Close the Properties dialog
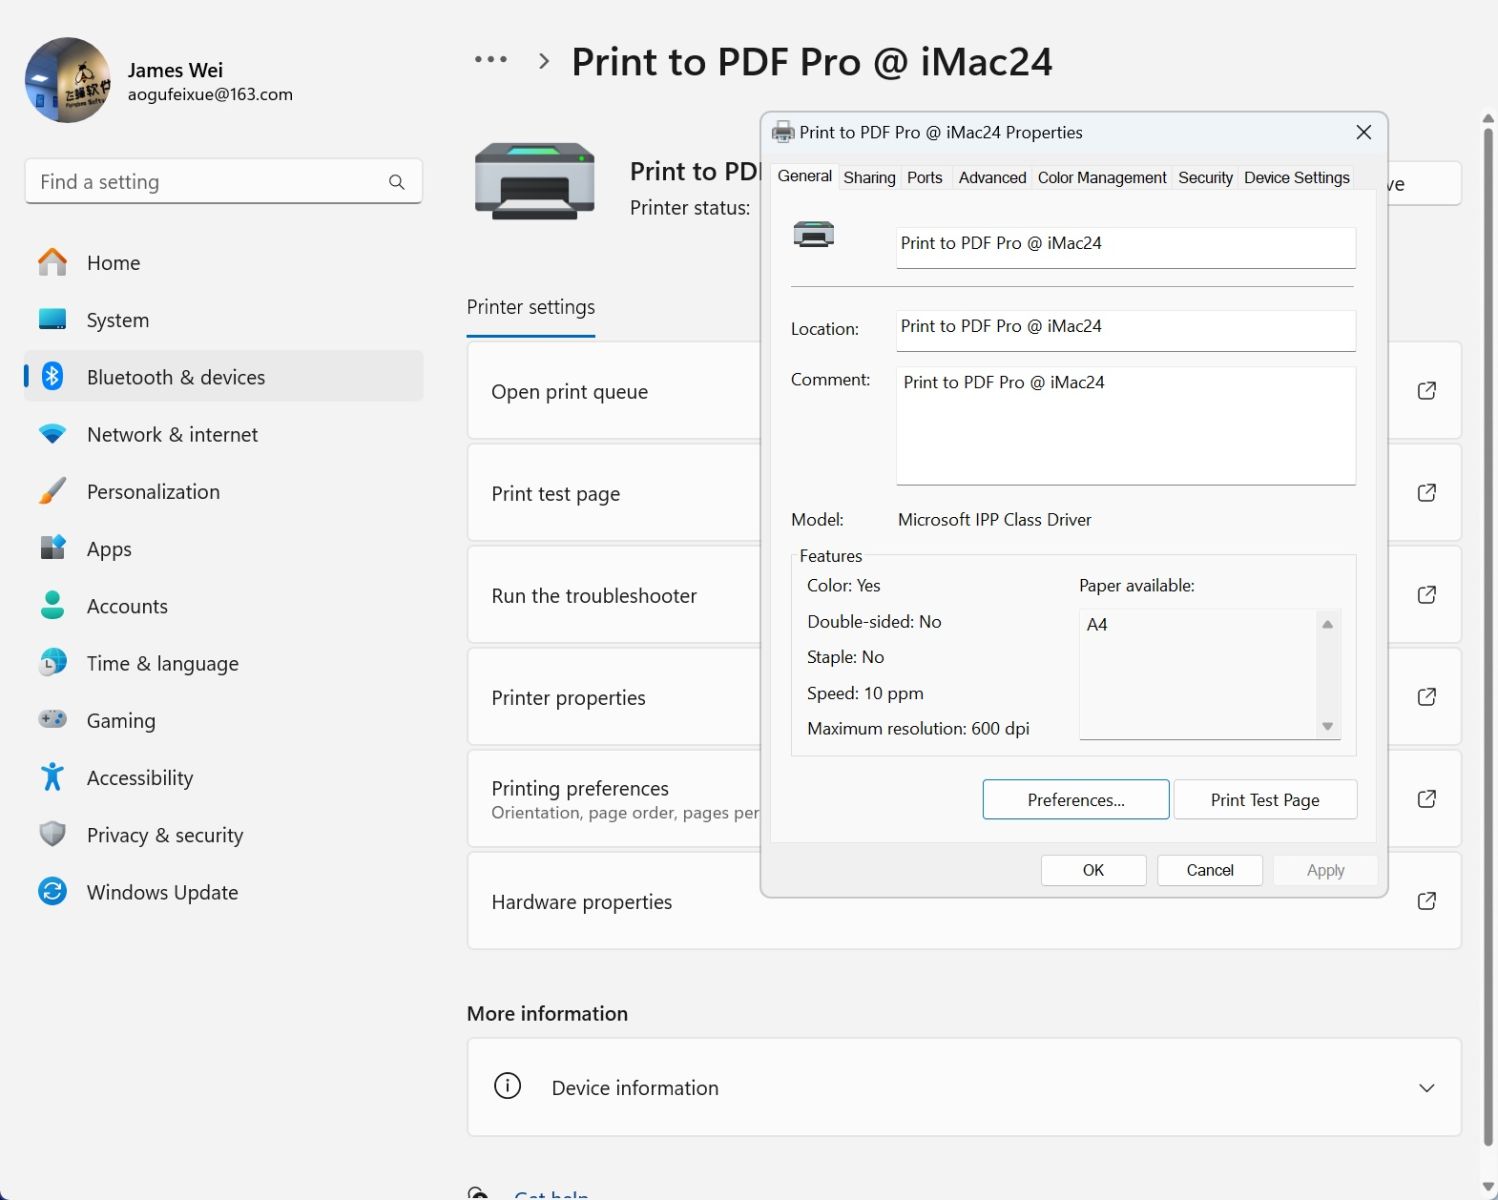The height and width of the screenshot is (1200, 1498). coord(1363,132)
